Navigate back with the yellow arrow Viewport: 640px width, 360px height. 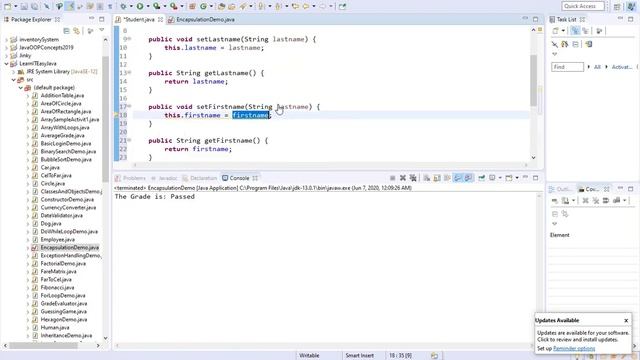[x=306, y=7]
